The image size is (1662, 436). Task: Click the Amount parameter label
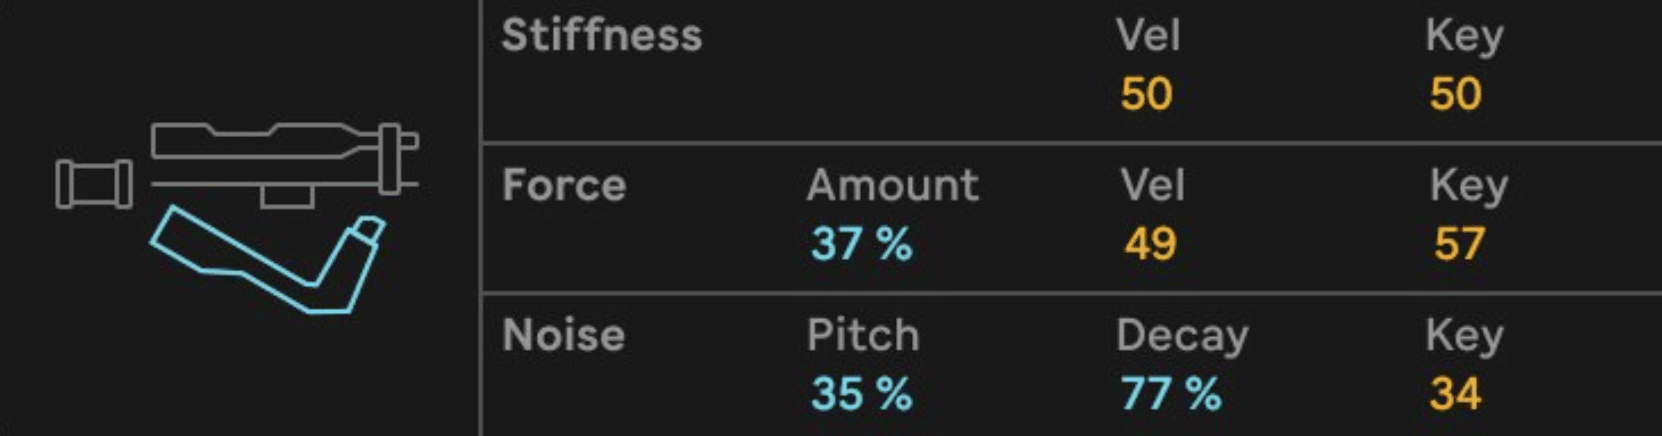tap(893, 185)
